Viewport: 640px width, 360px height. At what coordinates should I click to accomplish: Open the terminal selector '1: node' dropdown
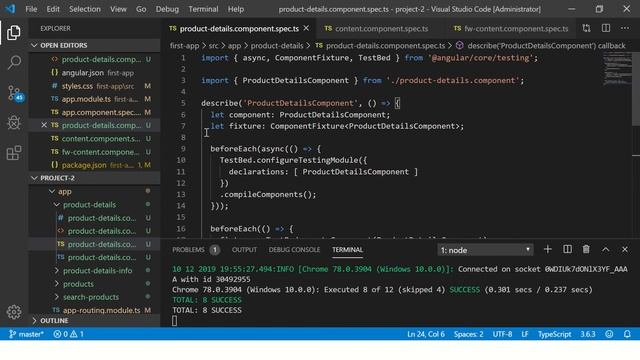click(485, 250)
